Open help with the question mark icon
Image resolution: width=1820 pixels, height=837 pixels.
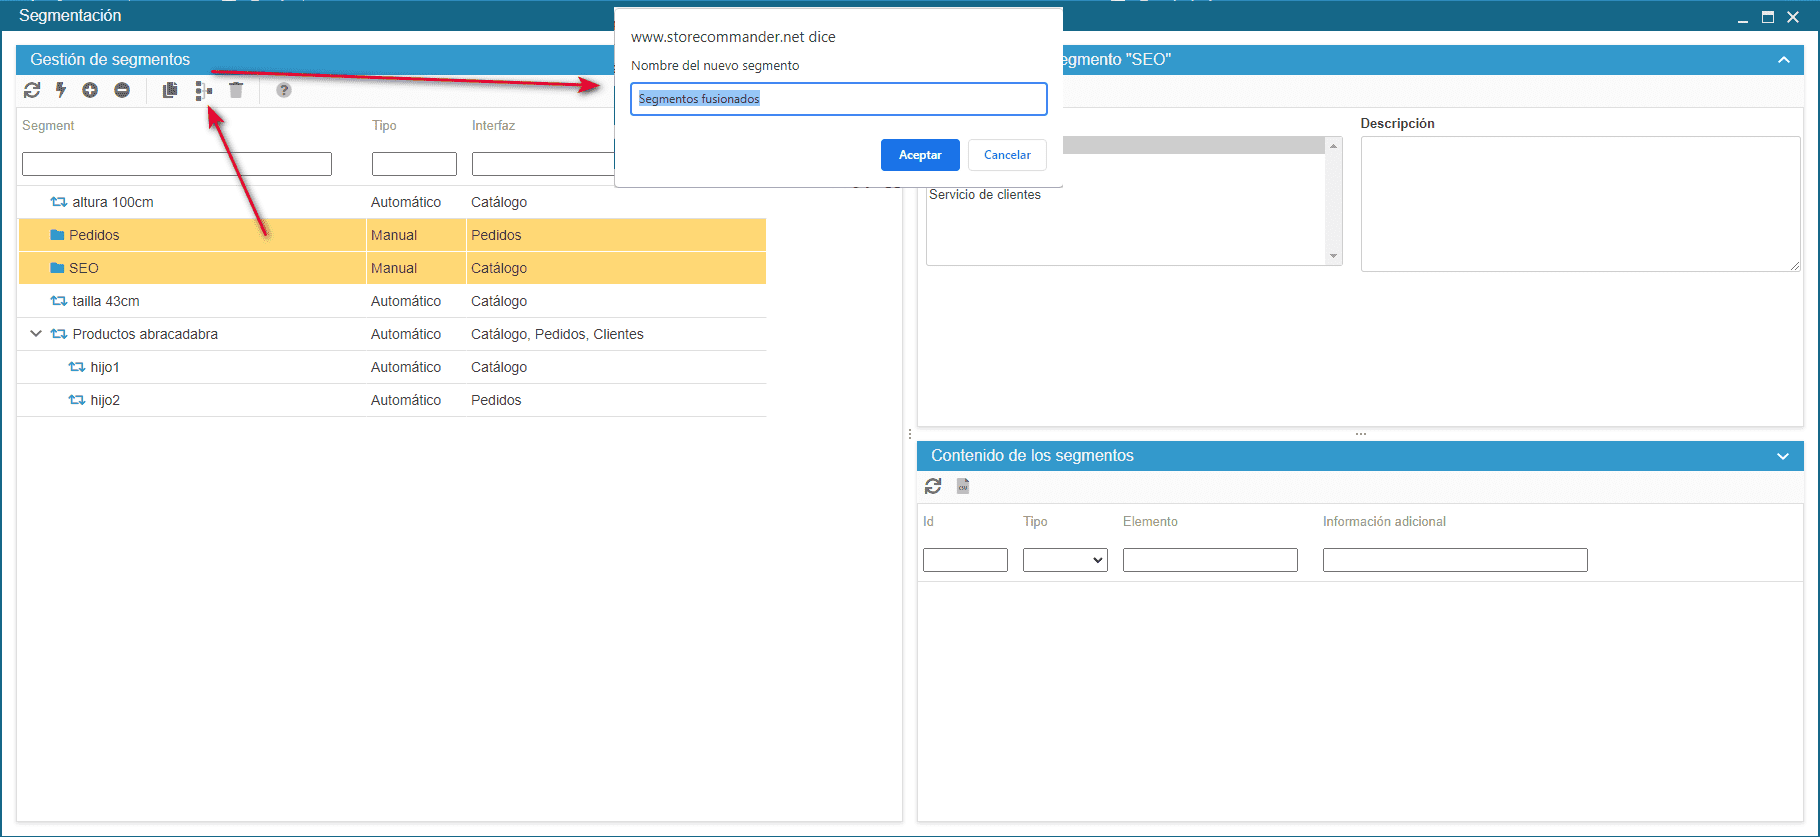tap(284, 90)
